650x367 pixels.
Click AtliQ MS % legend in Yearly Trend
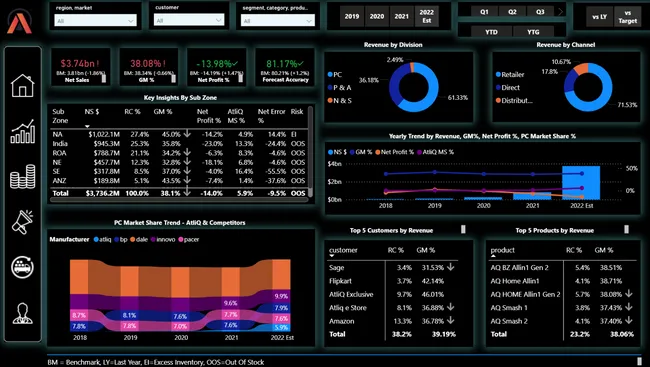pos(435,152)
